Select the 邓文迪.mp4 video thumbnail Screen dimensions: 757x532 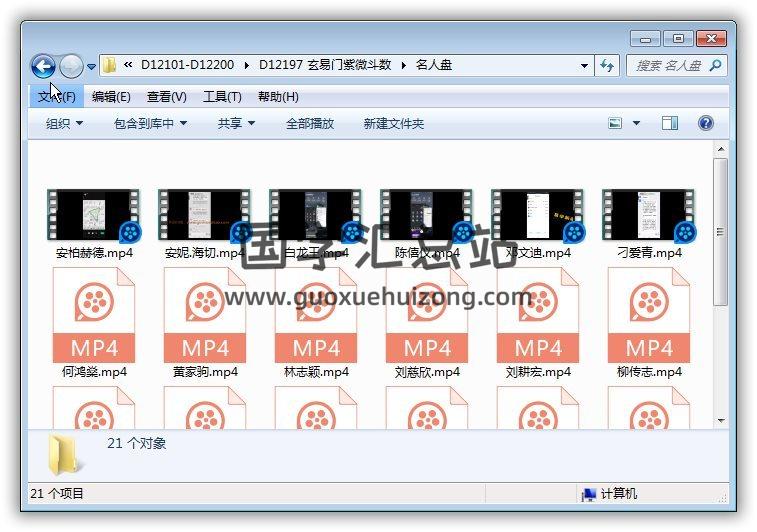pos(538,215)
